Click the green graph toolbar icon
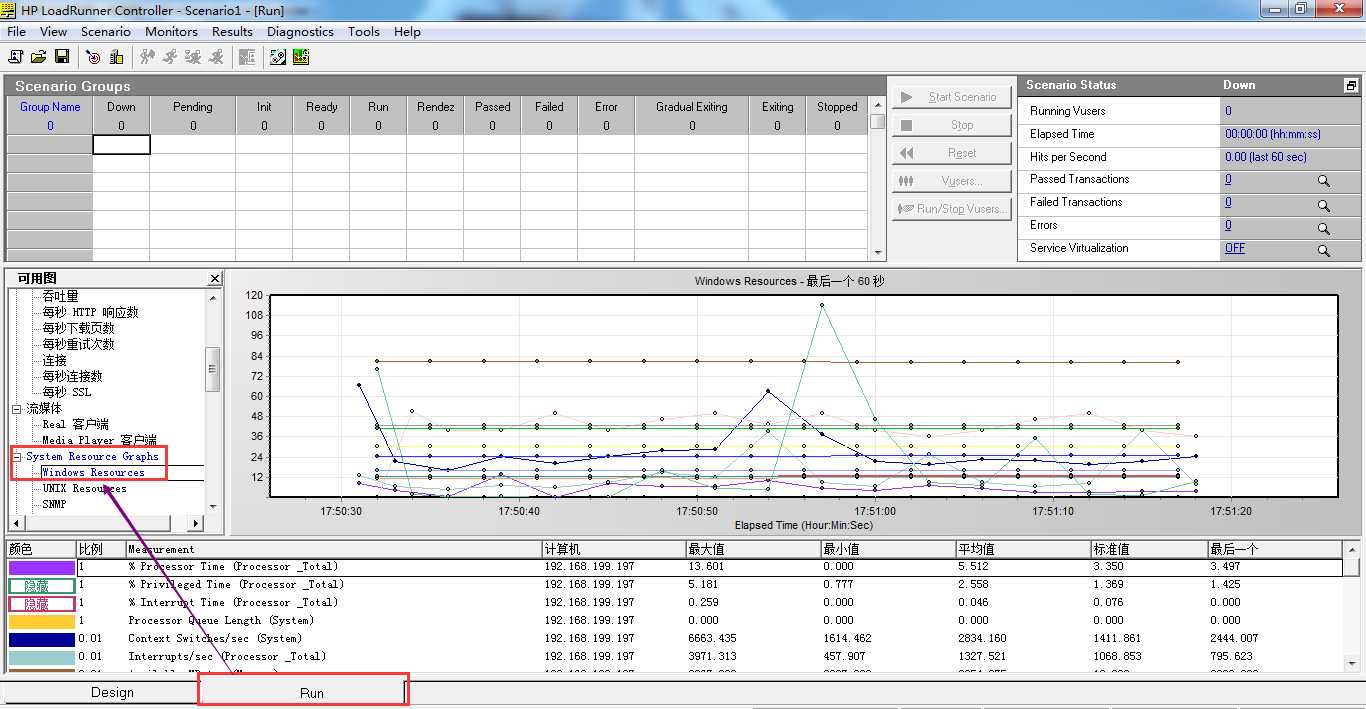The image size is (1366, 709). (300, 57)
